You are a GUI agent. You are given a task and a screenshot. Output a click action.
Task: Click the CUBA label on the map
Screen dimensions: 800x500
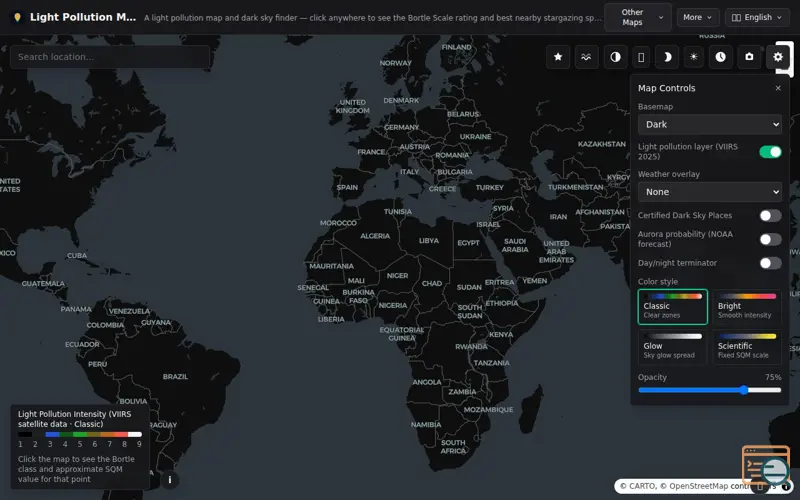(x=77, y=256)
